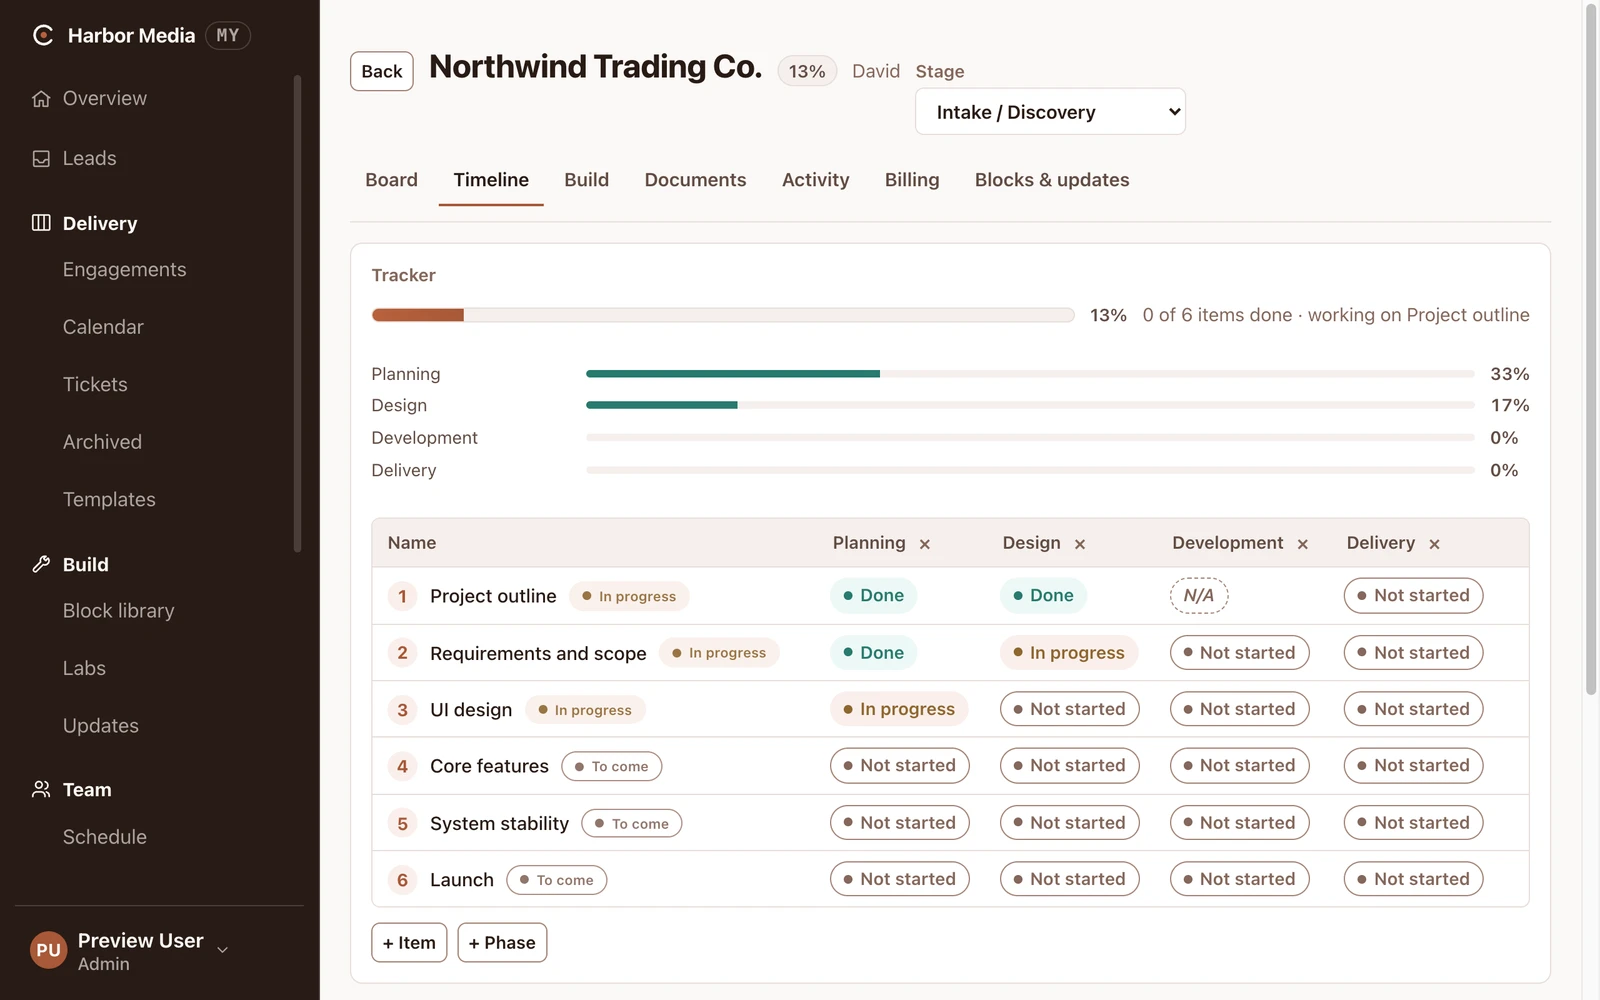Click the Delivery columns icon
Viewport: 1600px width, 1000px height.
coord(41,223)
